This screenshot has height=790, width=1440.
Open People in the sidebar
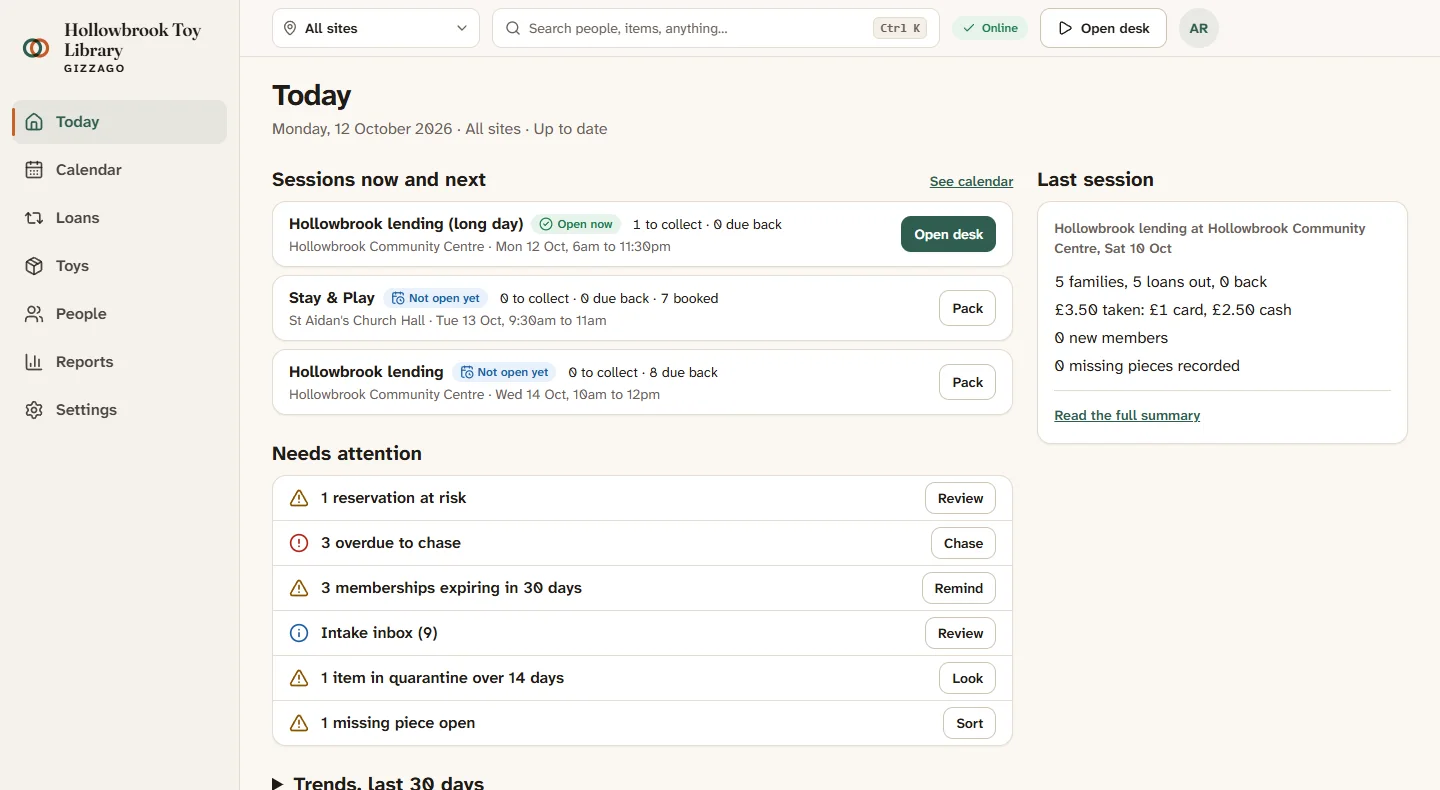119,314
